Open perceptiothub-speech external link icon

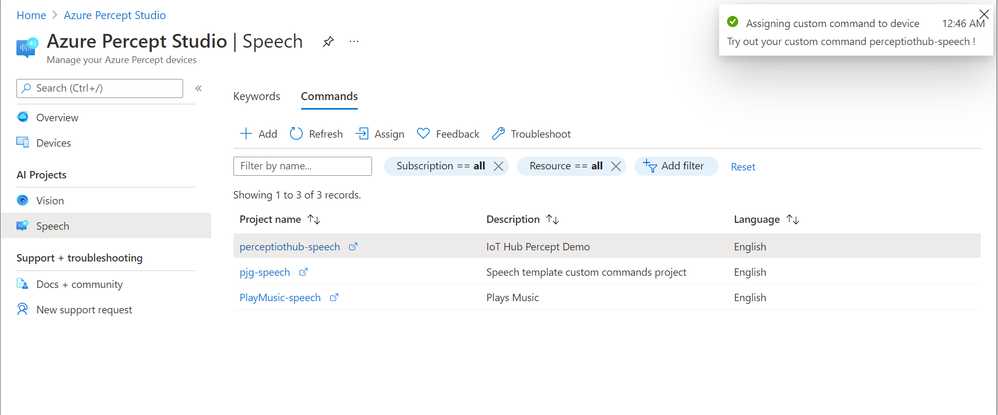353,247
